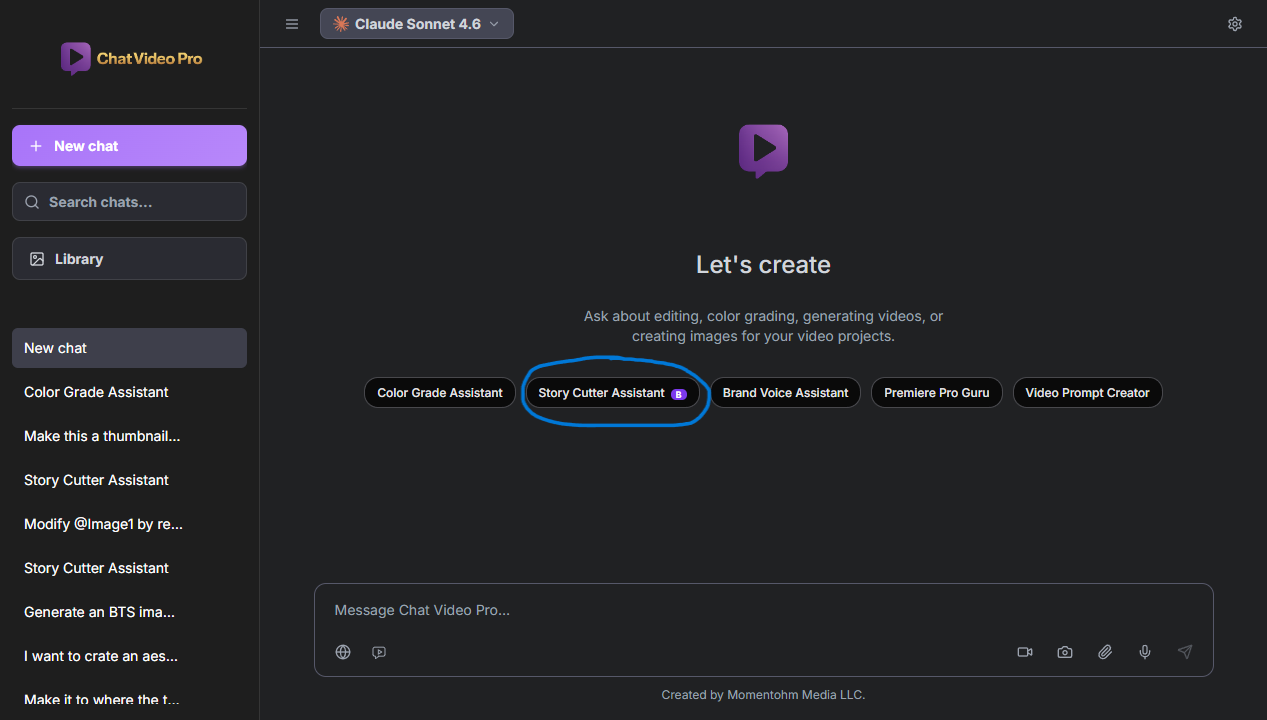Screen dimensions: 1267x720
Task: Click the Search chats field
Action: pos(129,202)
